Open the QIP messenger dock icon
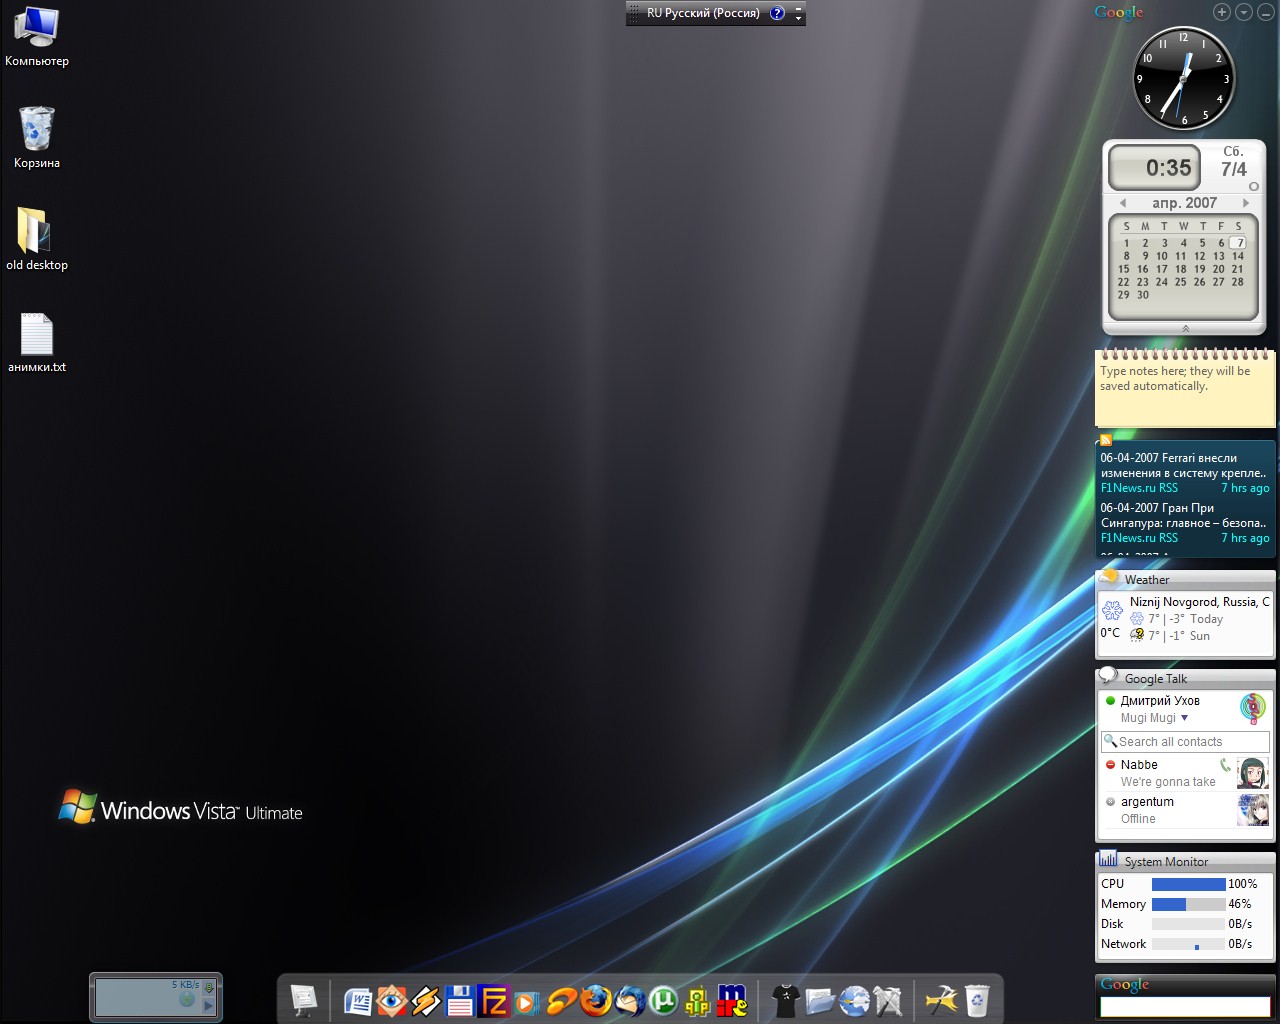1280x1024 pixels. 698,1000
